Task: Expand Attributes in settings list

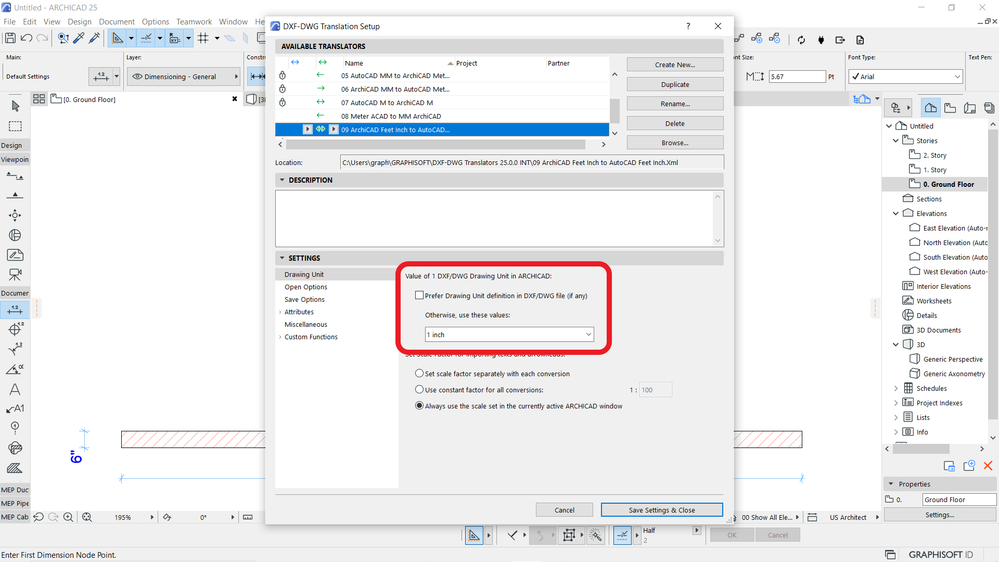Action: pyautogui.click(x=280, y=312)
